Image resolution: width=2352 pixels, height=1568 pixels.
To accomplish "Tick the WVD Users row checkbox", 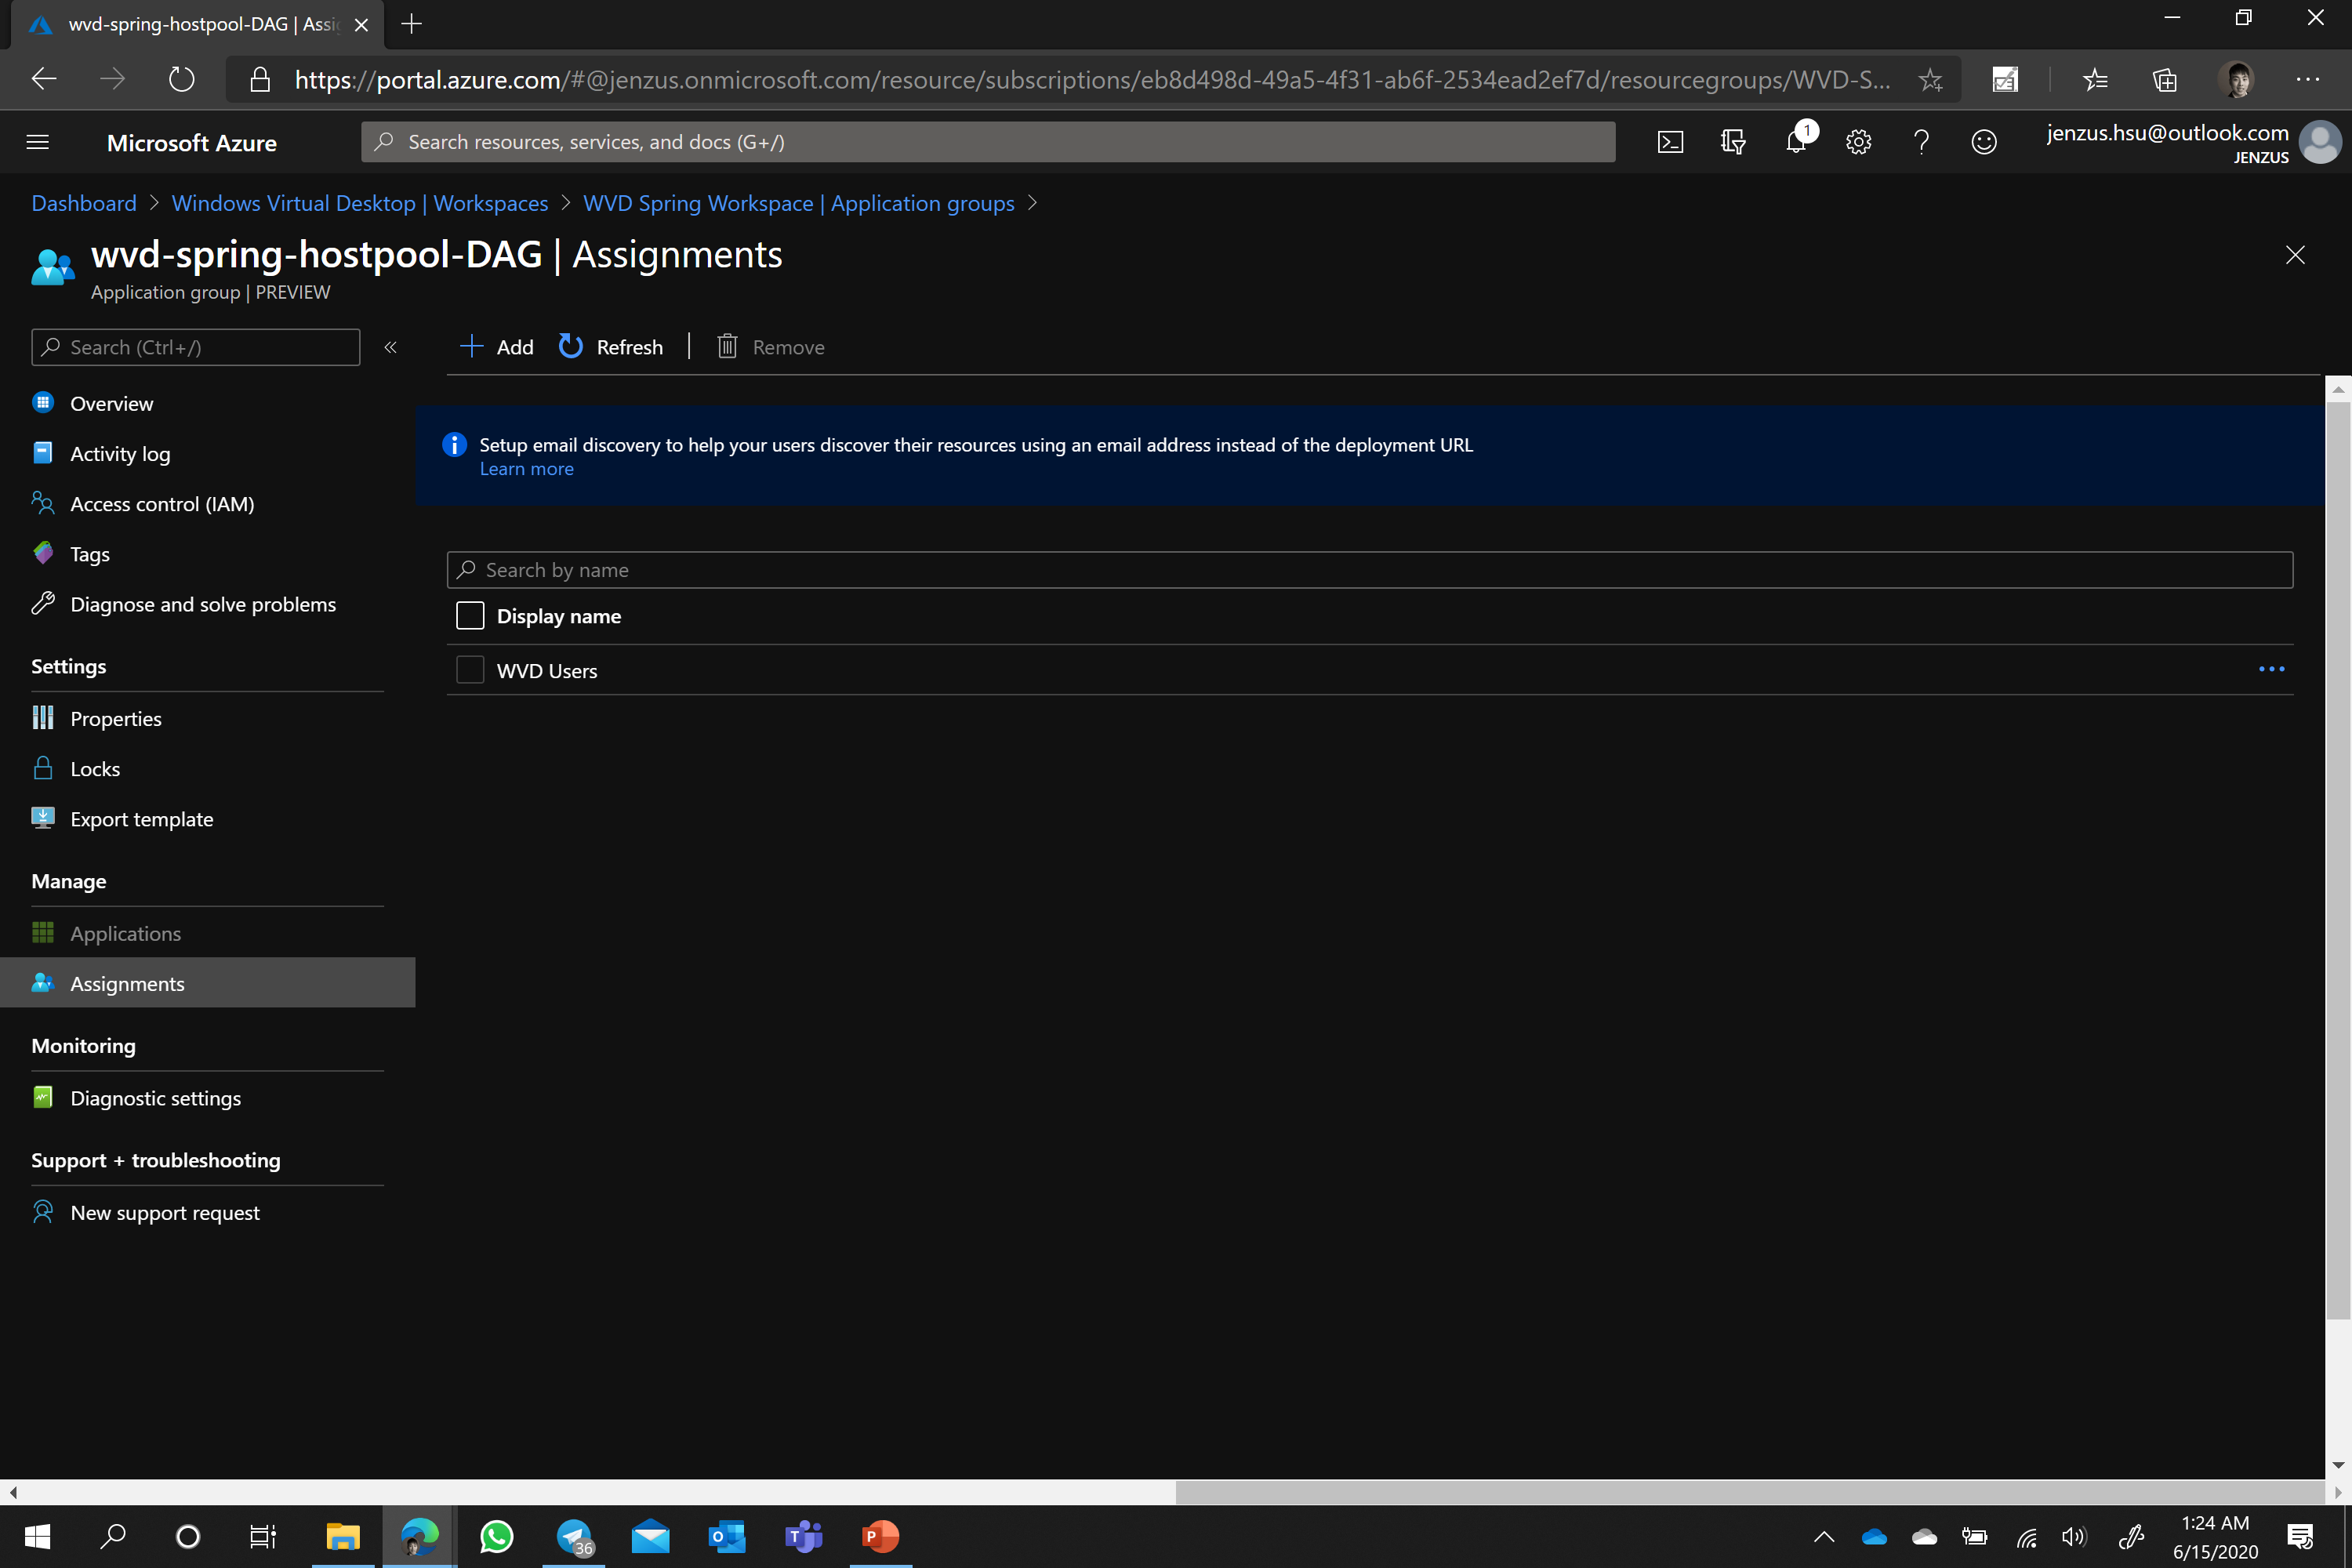I will tap(470, 670).
